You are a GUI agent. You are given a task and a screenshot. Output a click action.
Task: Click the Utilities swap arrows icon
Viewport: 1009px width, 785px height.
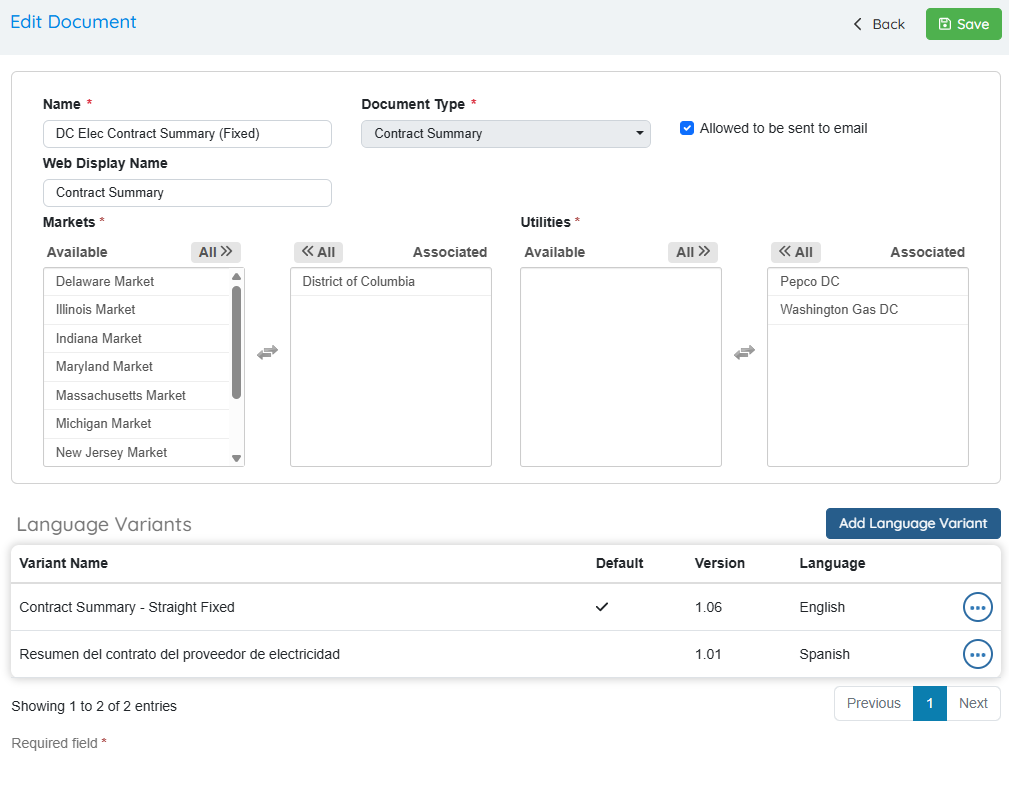pyautogui.click(x=745, y=352)
